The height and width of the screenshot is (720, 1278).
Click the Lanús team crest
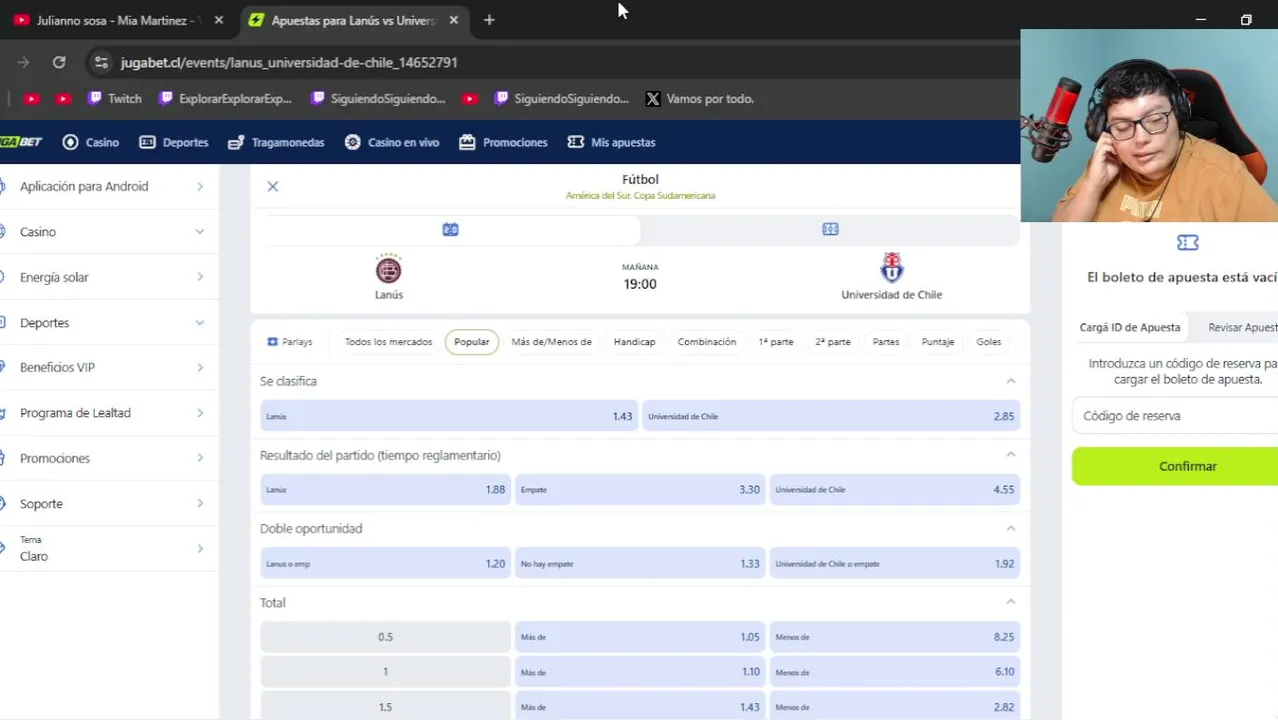coord(388,269)
